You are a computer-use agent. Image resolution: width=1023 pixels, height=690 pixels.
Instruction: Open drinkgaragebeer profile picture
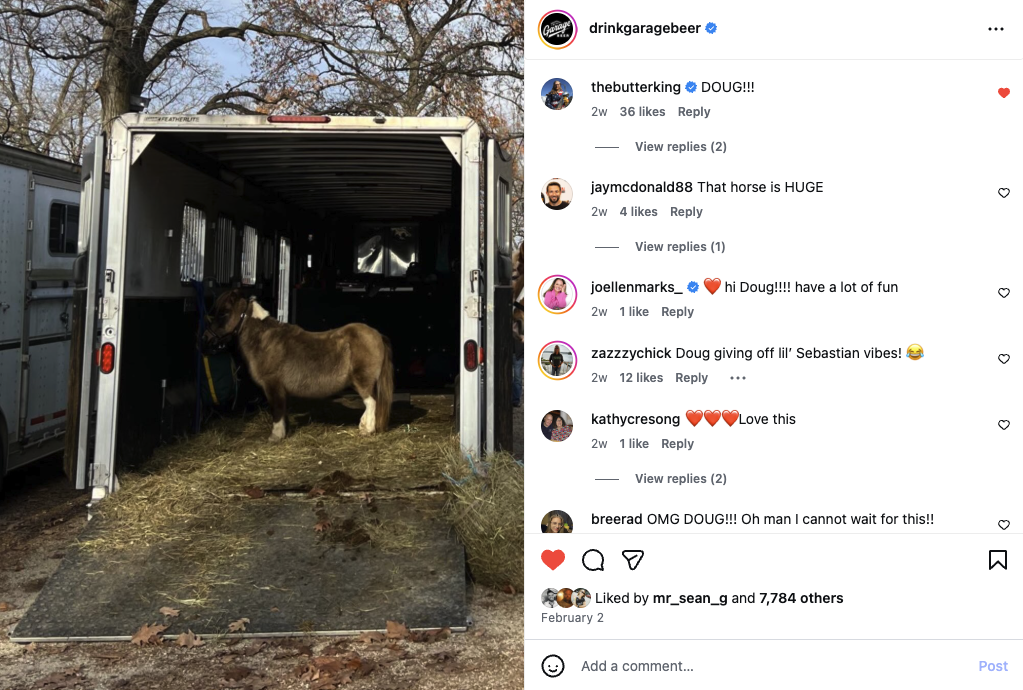coord(557,29)
